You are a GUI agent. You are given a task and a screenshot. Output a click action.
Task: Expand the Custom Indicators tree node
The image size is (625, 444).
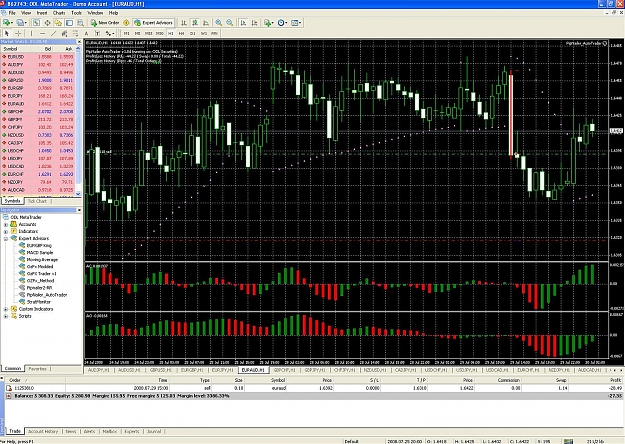[x=6, y=309]
